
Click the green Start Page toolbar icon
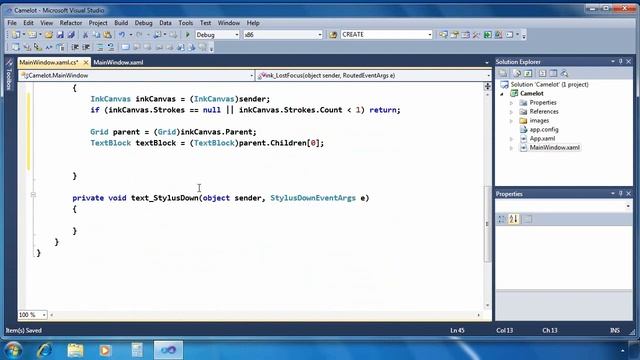(487, 35)
